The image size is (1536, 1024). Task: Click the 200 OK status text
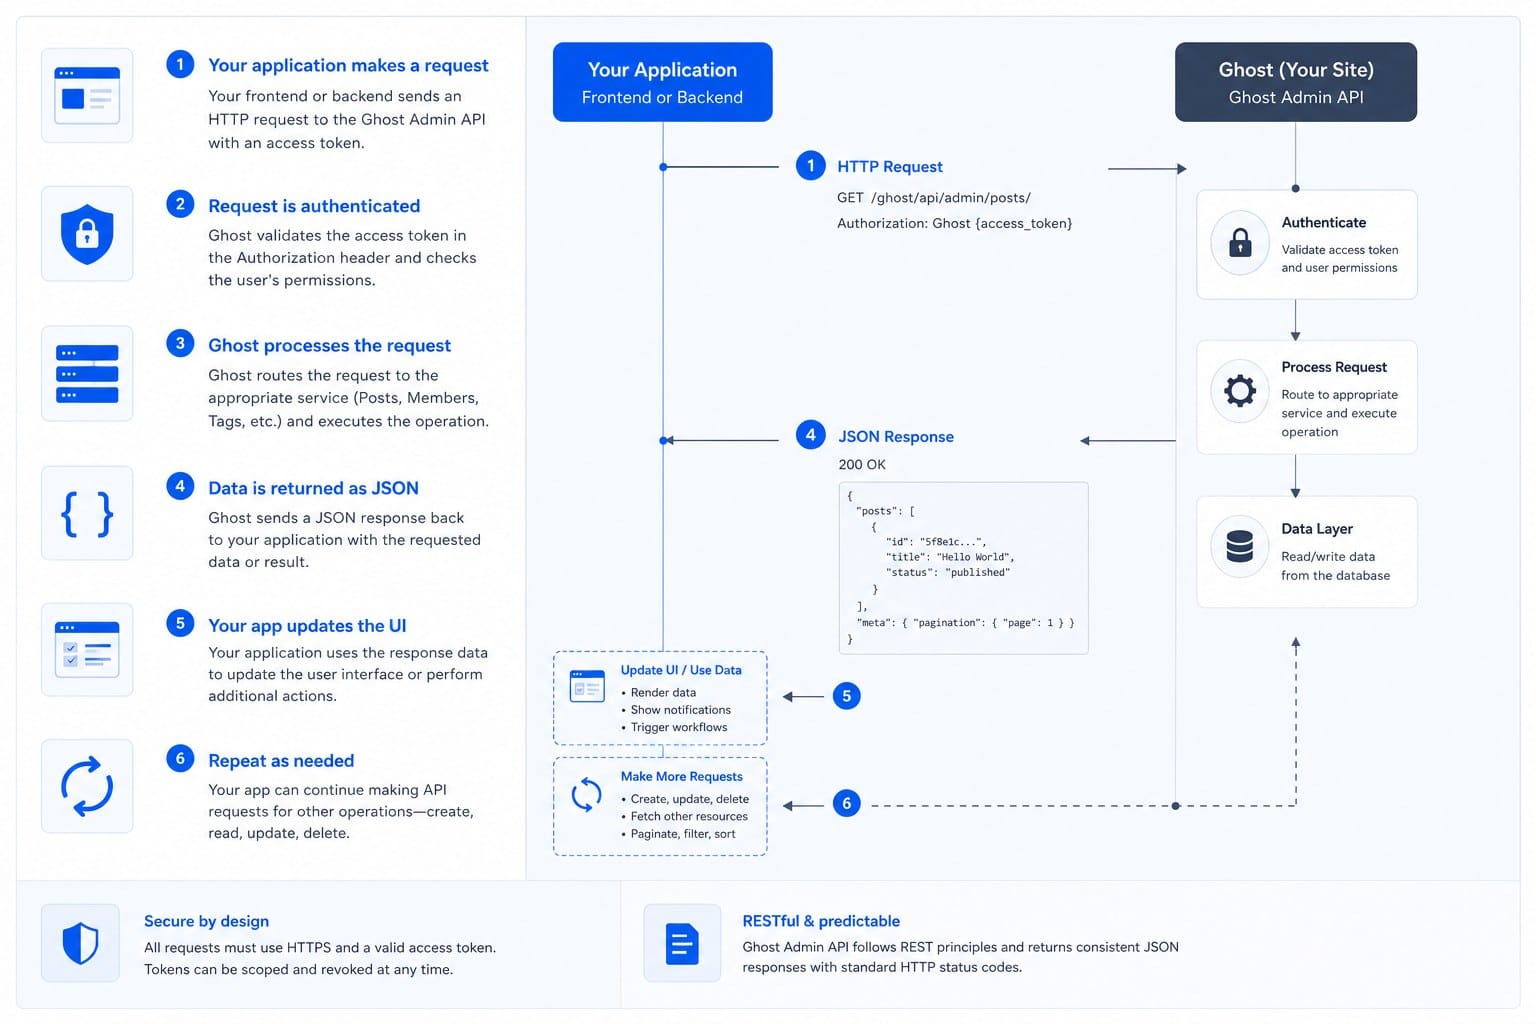[862, 465]
